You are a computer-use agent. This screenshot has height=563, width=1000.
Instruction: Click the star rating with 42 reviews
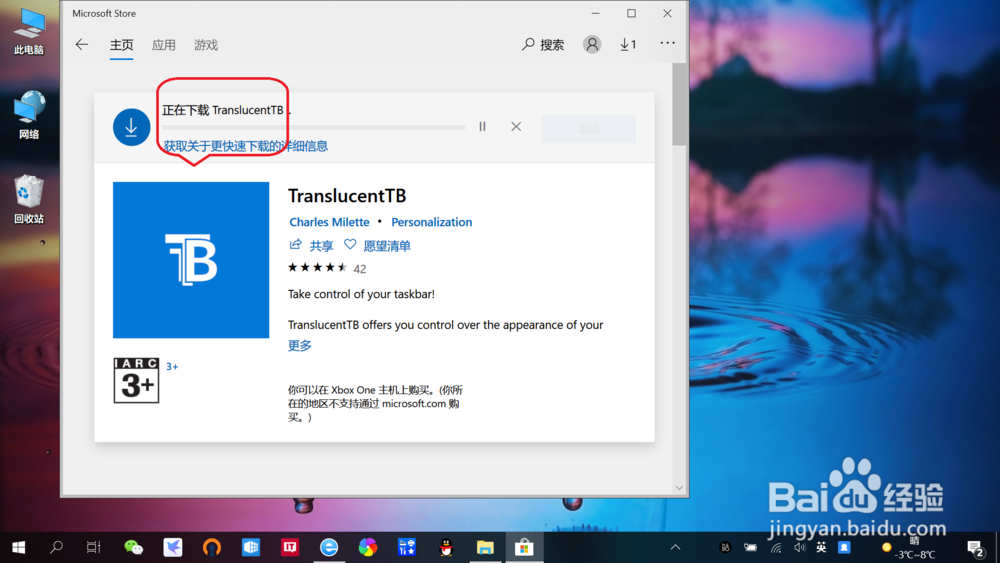pyautogui.click(x=327, y=268)
